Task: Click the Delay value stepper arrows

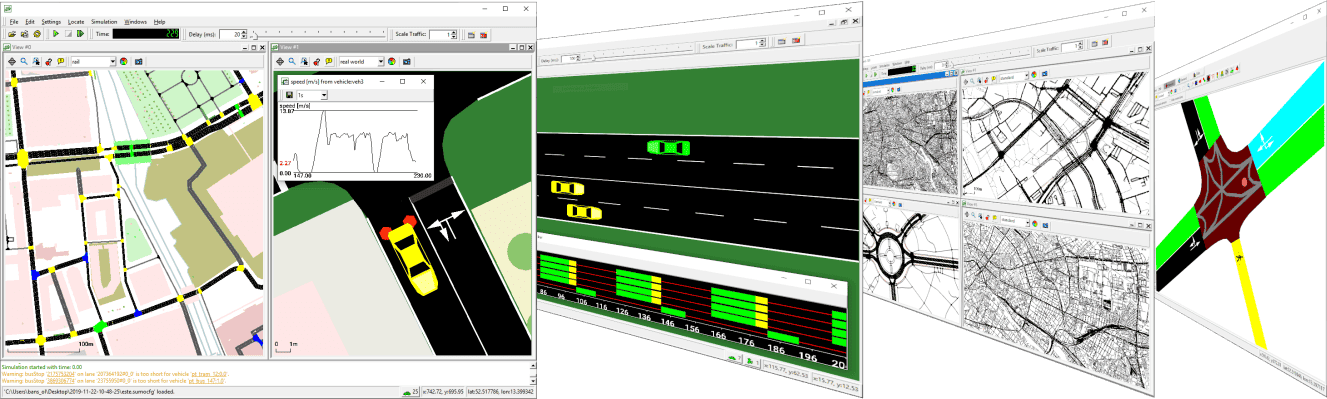Action: click(244, 34)
